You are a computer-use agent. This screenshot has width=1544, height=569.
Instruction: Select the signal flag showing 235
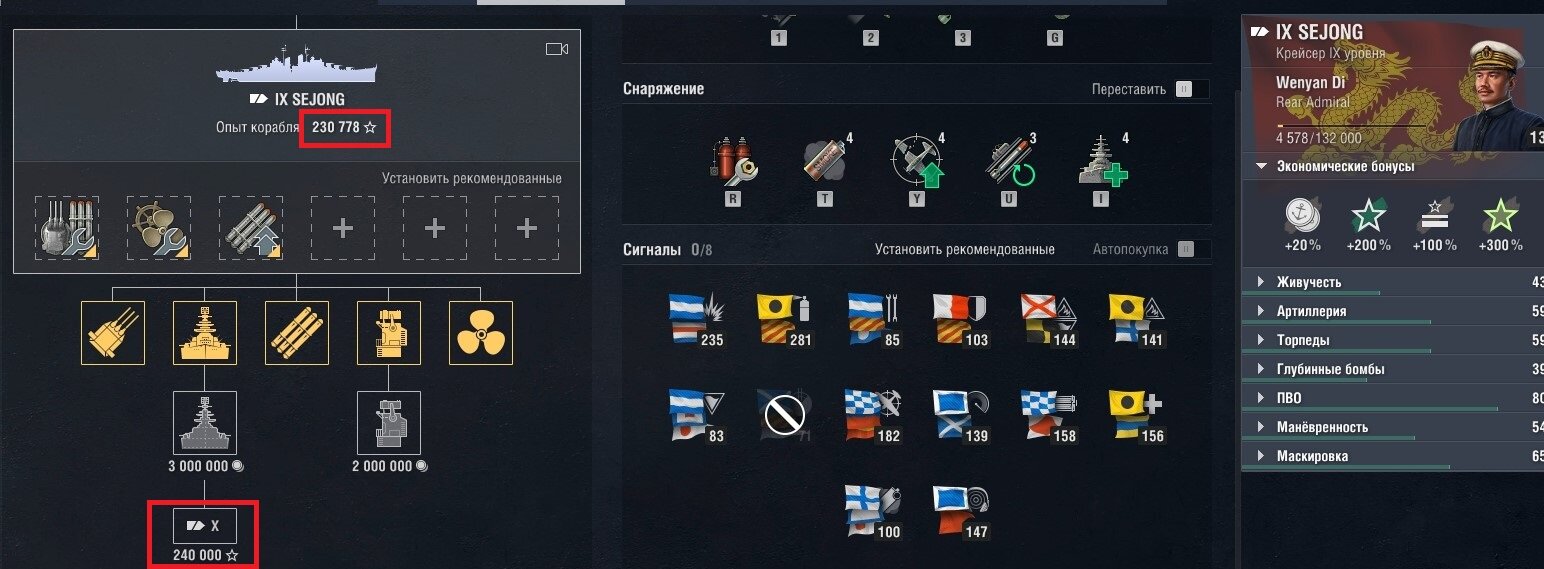click(697, 318)
